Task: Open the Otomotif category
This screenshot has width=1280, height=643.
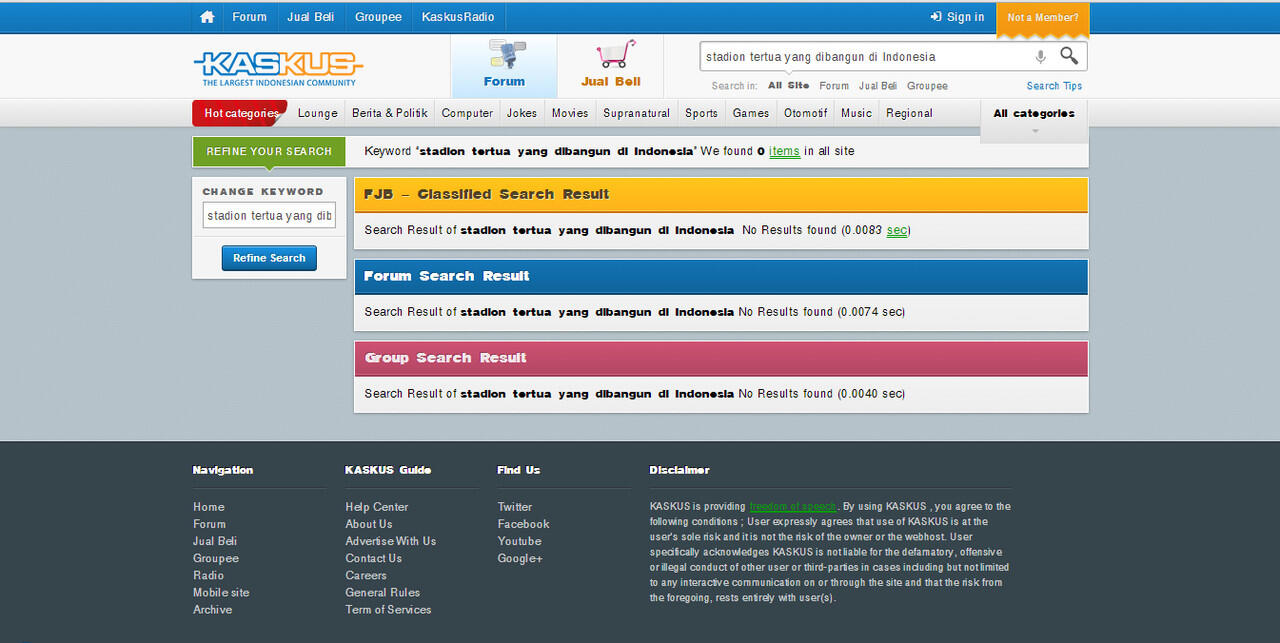Action: (805, 113)
